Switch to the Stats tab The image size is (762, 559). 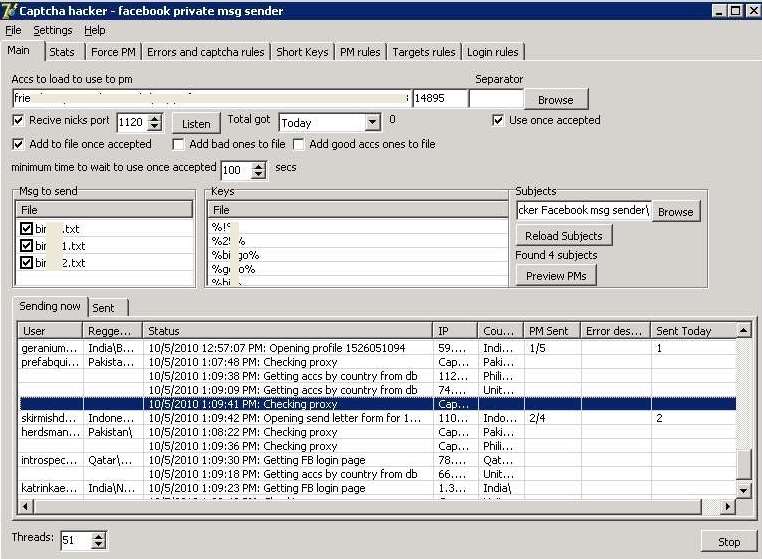(x=62, y=52)
